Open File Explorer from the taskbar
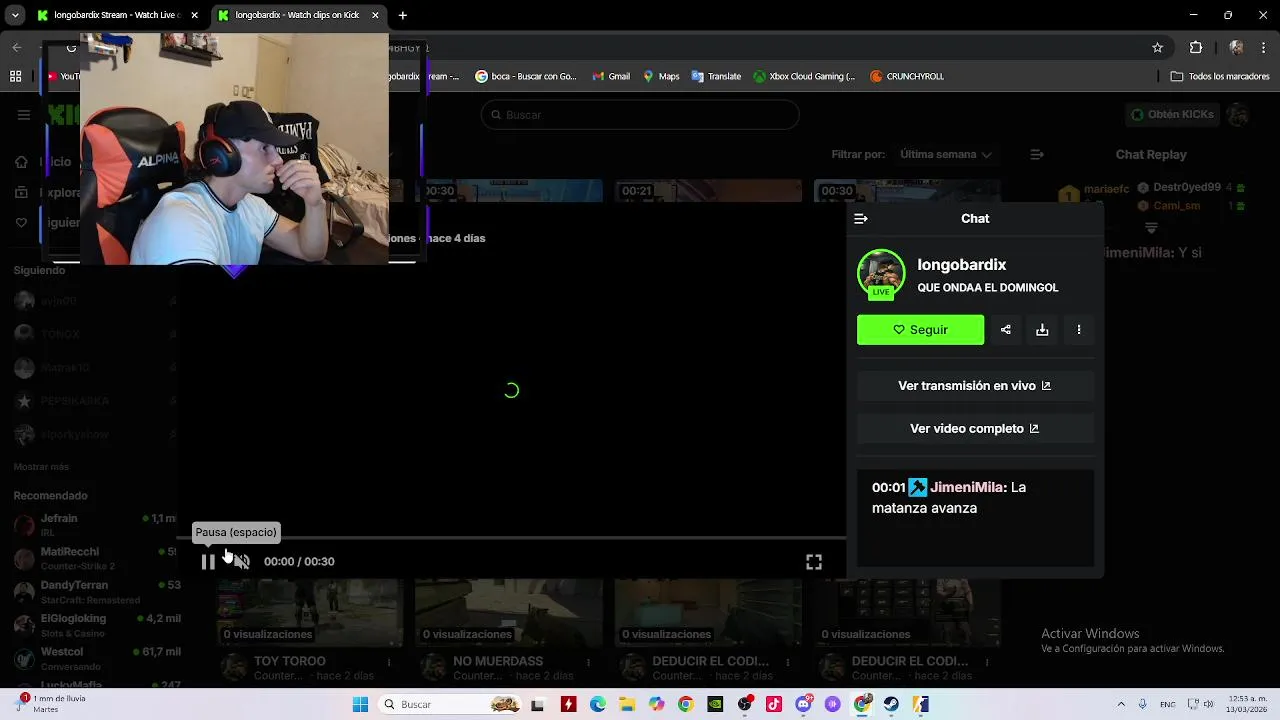Screen dimensions: 1280x720 (627, 705)
